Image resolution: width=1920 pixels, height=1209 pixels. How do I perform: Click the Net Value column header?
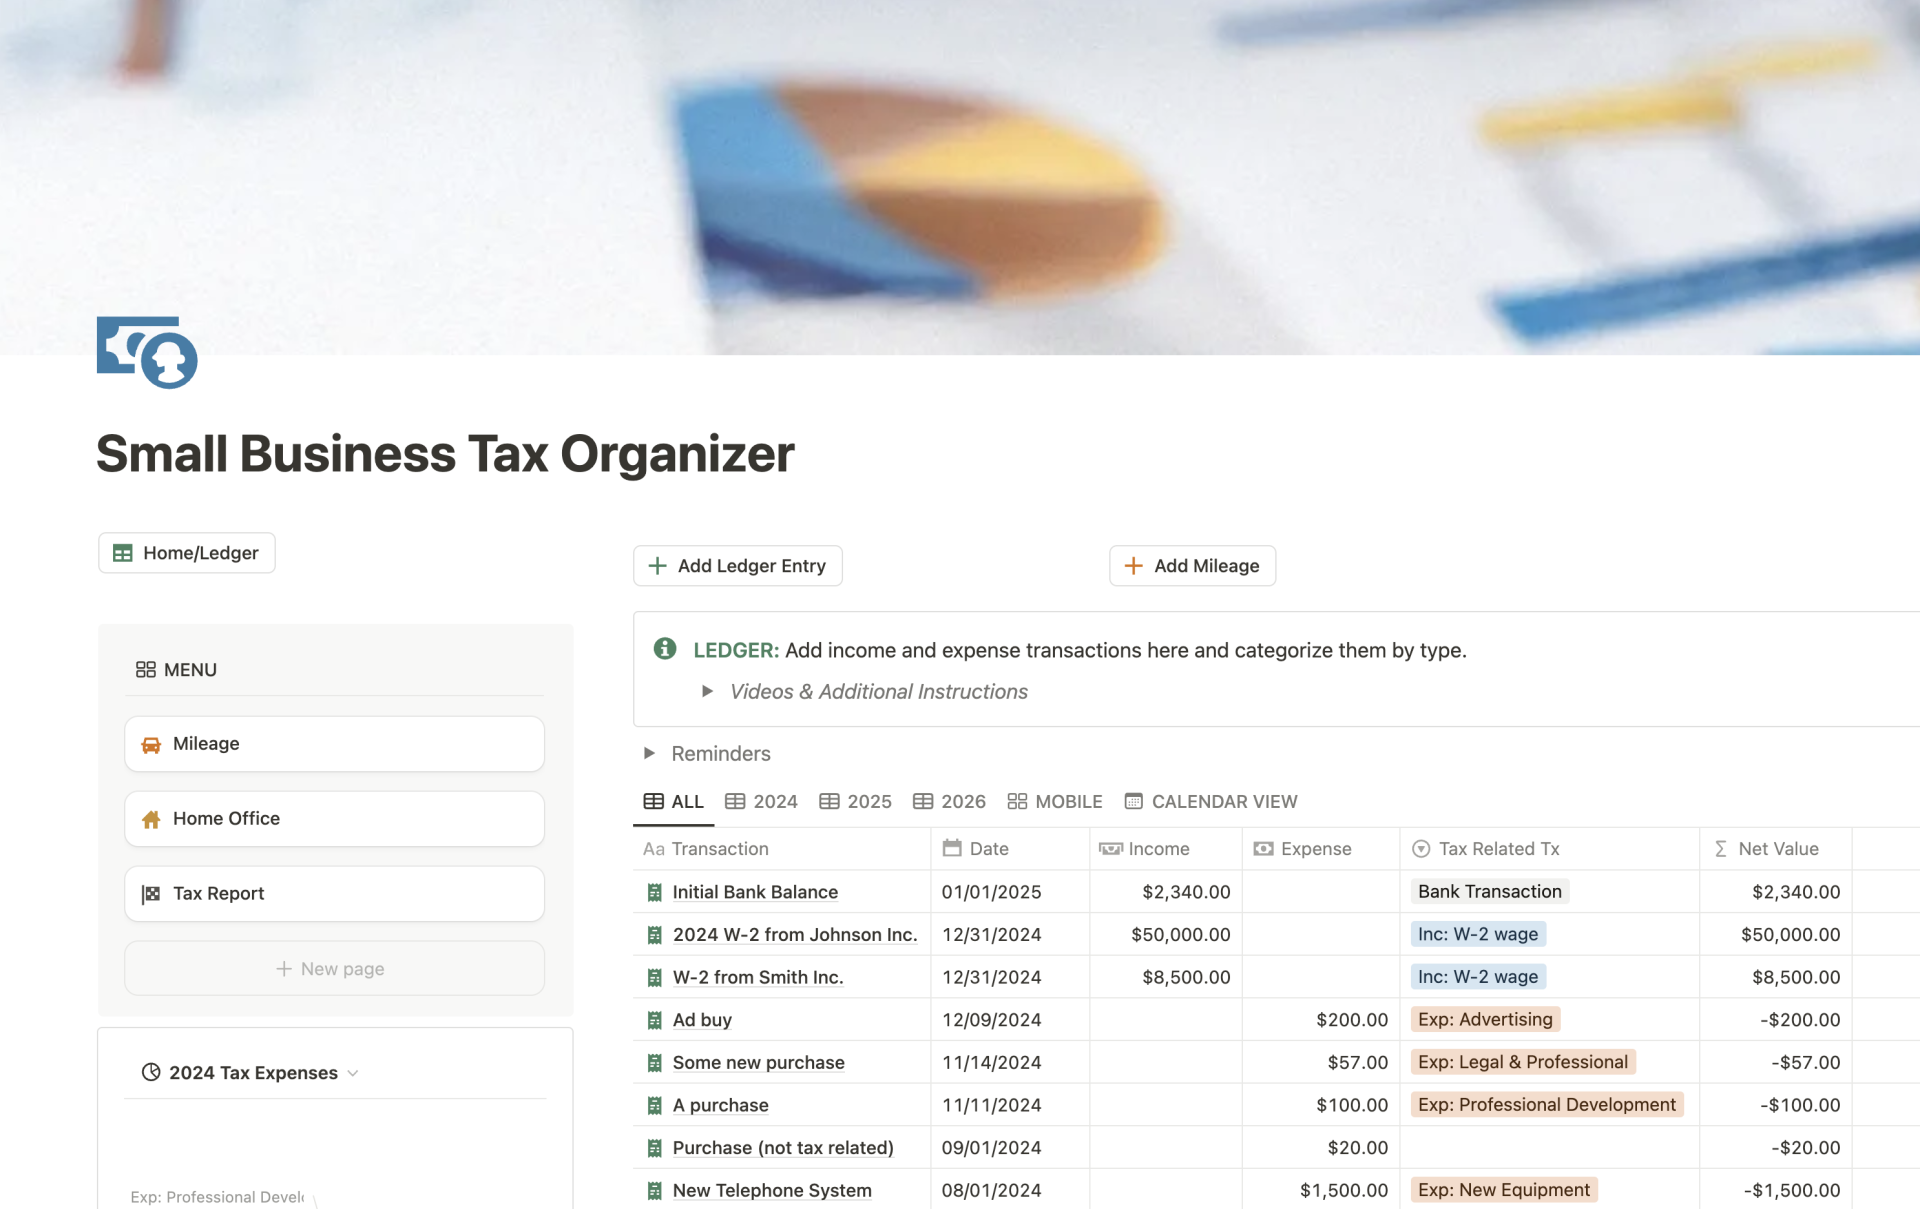tap(1777, 848)
